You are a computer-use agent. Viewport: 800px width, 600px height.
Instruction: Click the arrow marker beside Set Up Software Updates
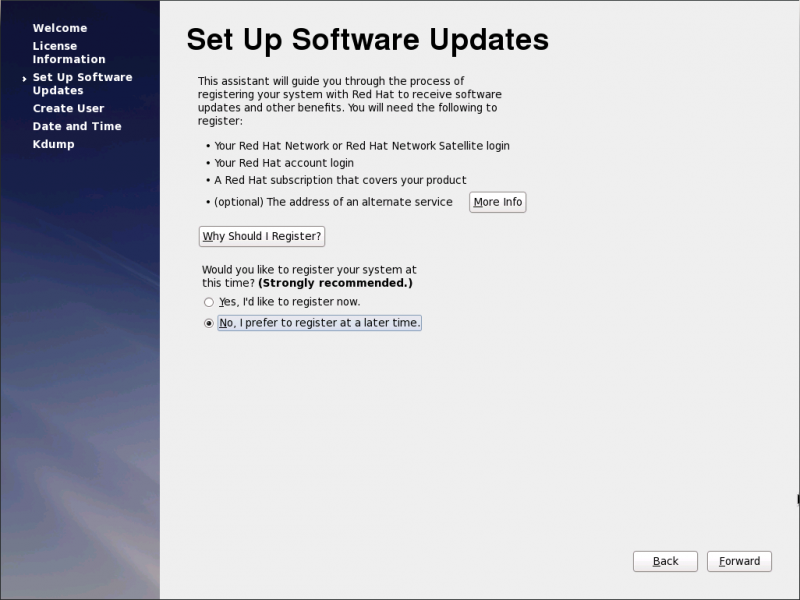(x=24, y=78)
